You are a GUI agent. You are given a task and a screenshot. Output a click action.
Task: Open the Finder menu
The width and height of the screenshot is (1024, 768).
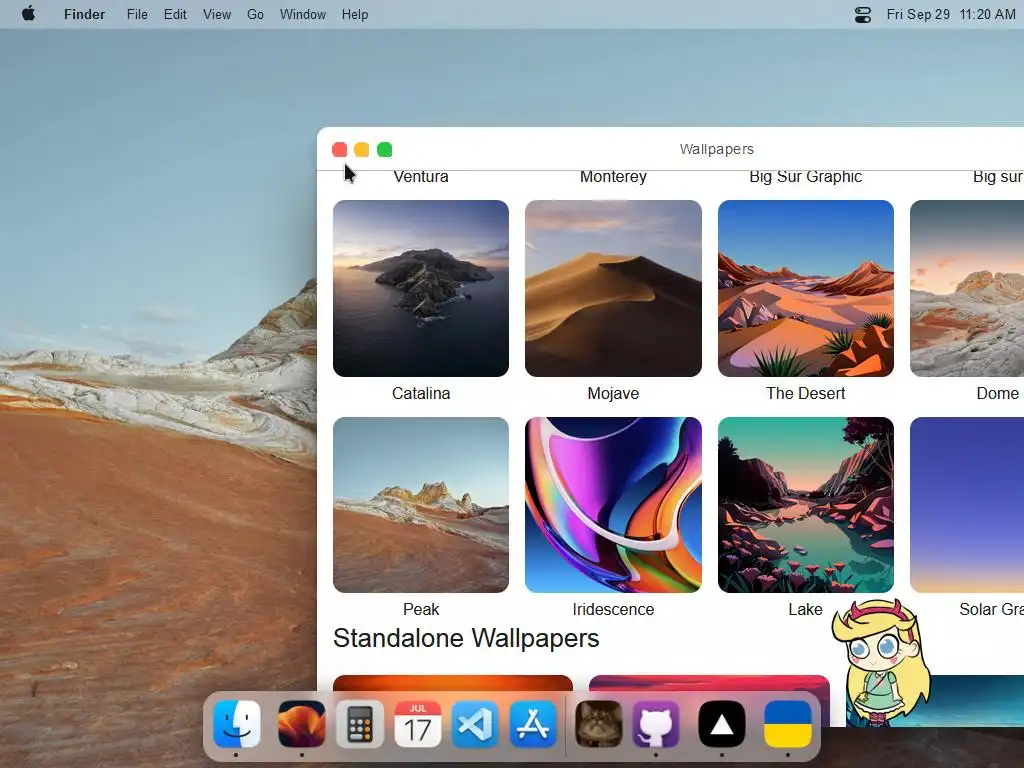[84, 14]
